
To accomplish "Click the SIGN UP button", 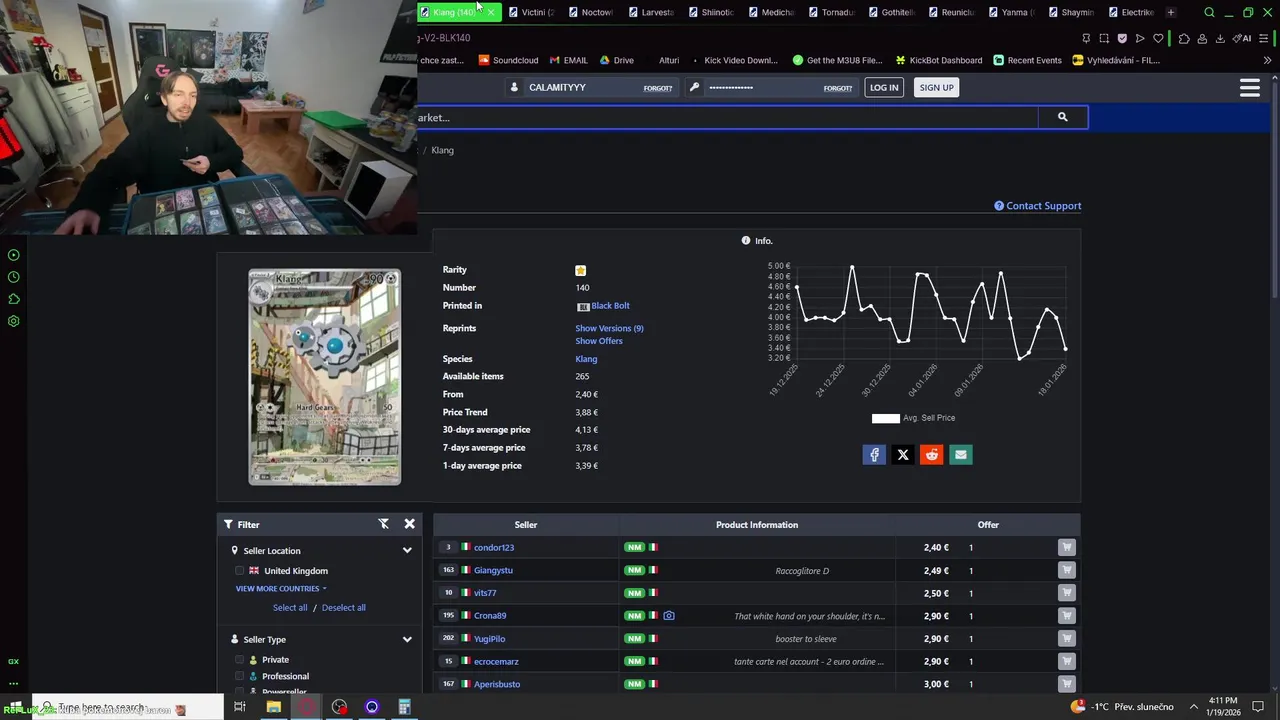I will coord(936,88).
